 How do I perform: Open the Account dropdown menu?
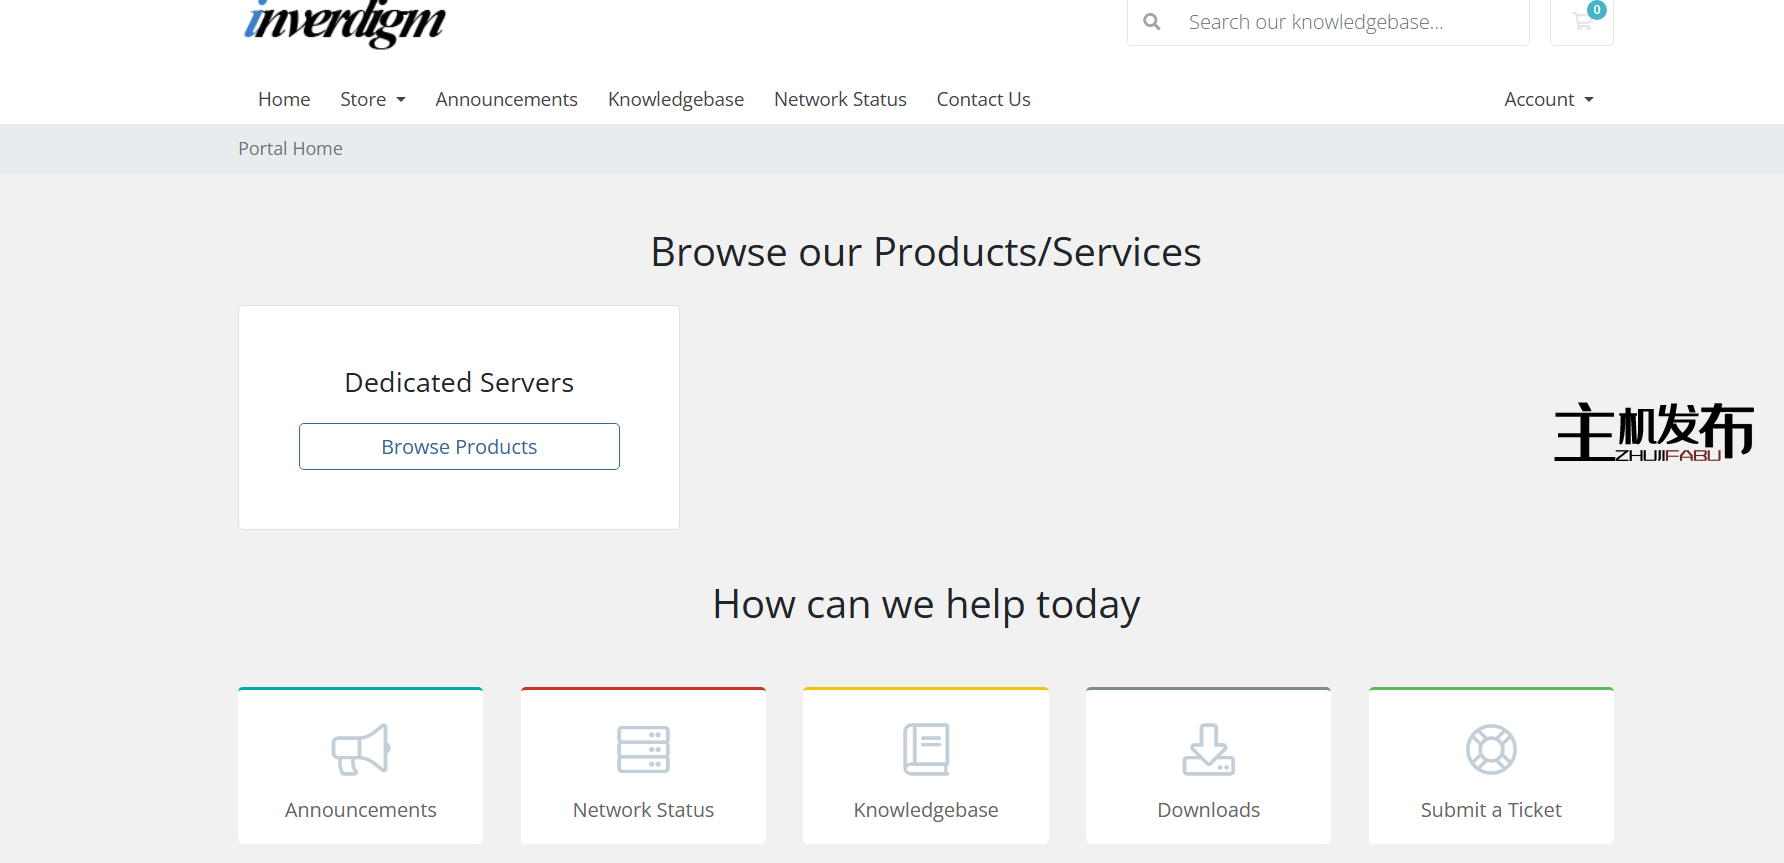click(x=1548, y=99)
